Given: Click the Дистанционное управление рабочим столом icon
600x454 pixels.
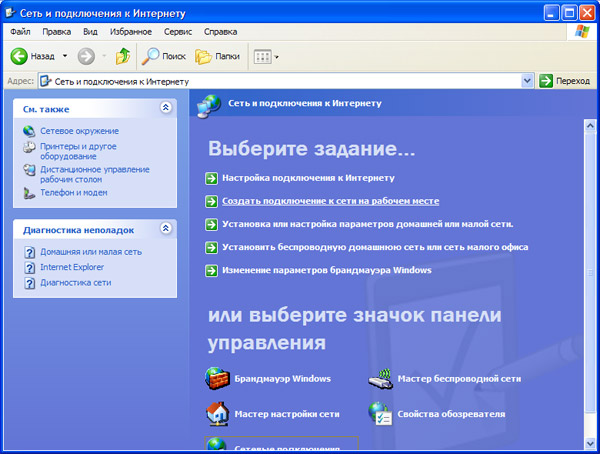Looking at the screenshot, I should point(29,170).
